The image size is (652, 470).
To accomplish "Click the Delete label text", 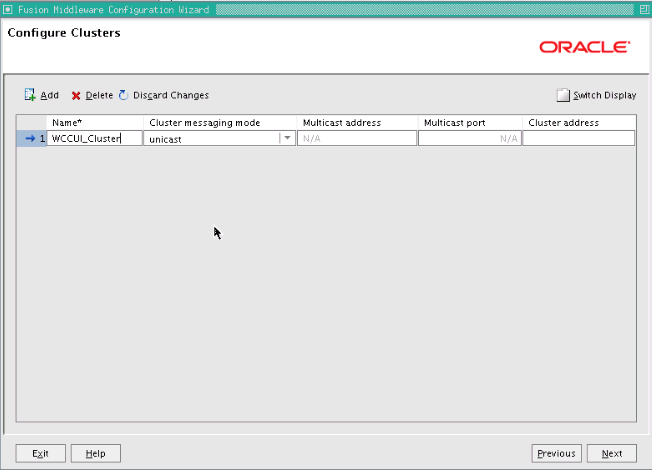I will click(99, 95).
